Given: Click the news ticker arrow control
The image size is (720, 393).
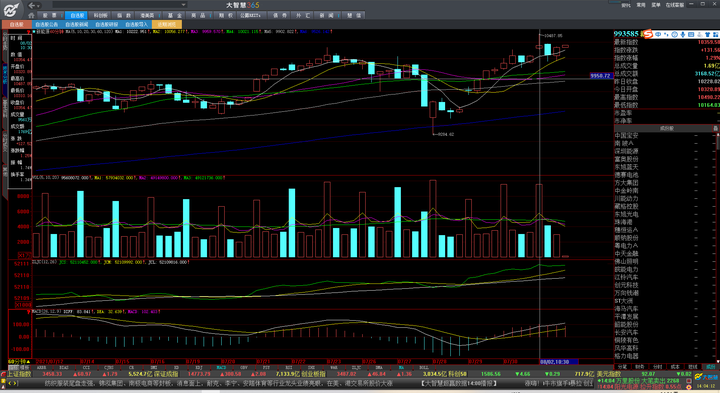Looking at the screenshot, I should pos(13,383).
